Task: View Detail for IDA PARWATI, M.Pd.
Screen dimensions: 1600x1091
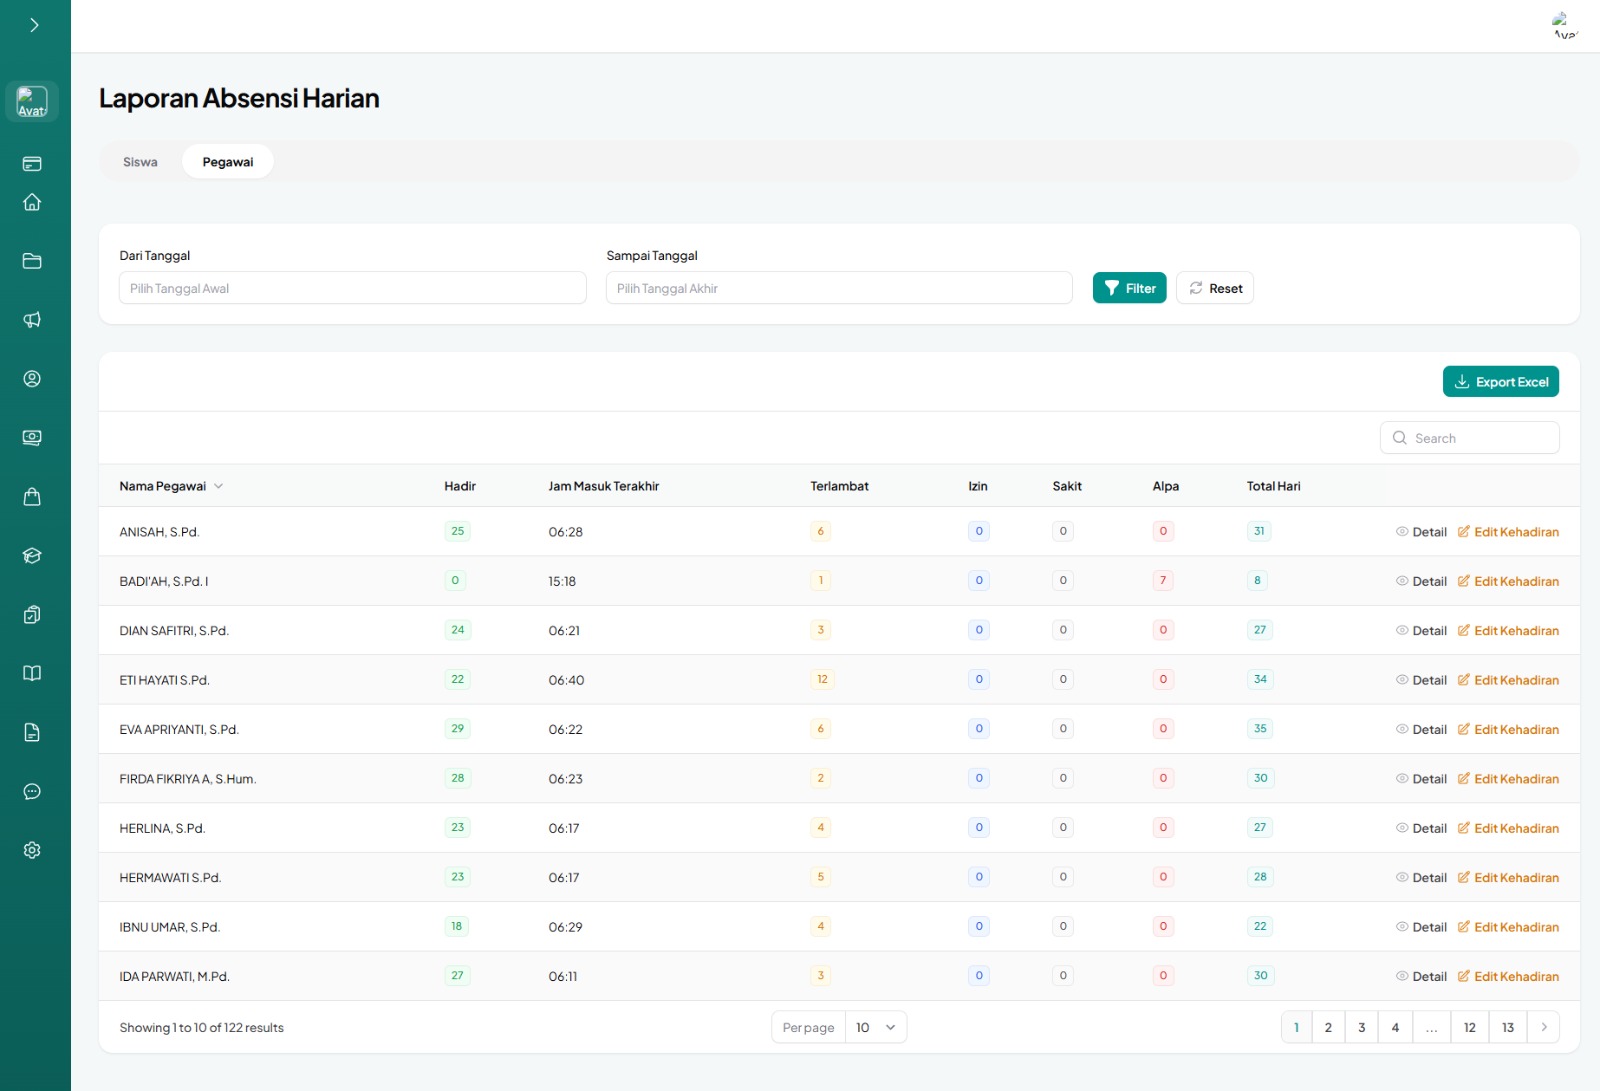Action: tap(1421, 977)
